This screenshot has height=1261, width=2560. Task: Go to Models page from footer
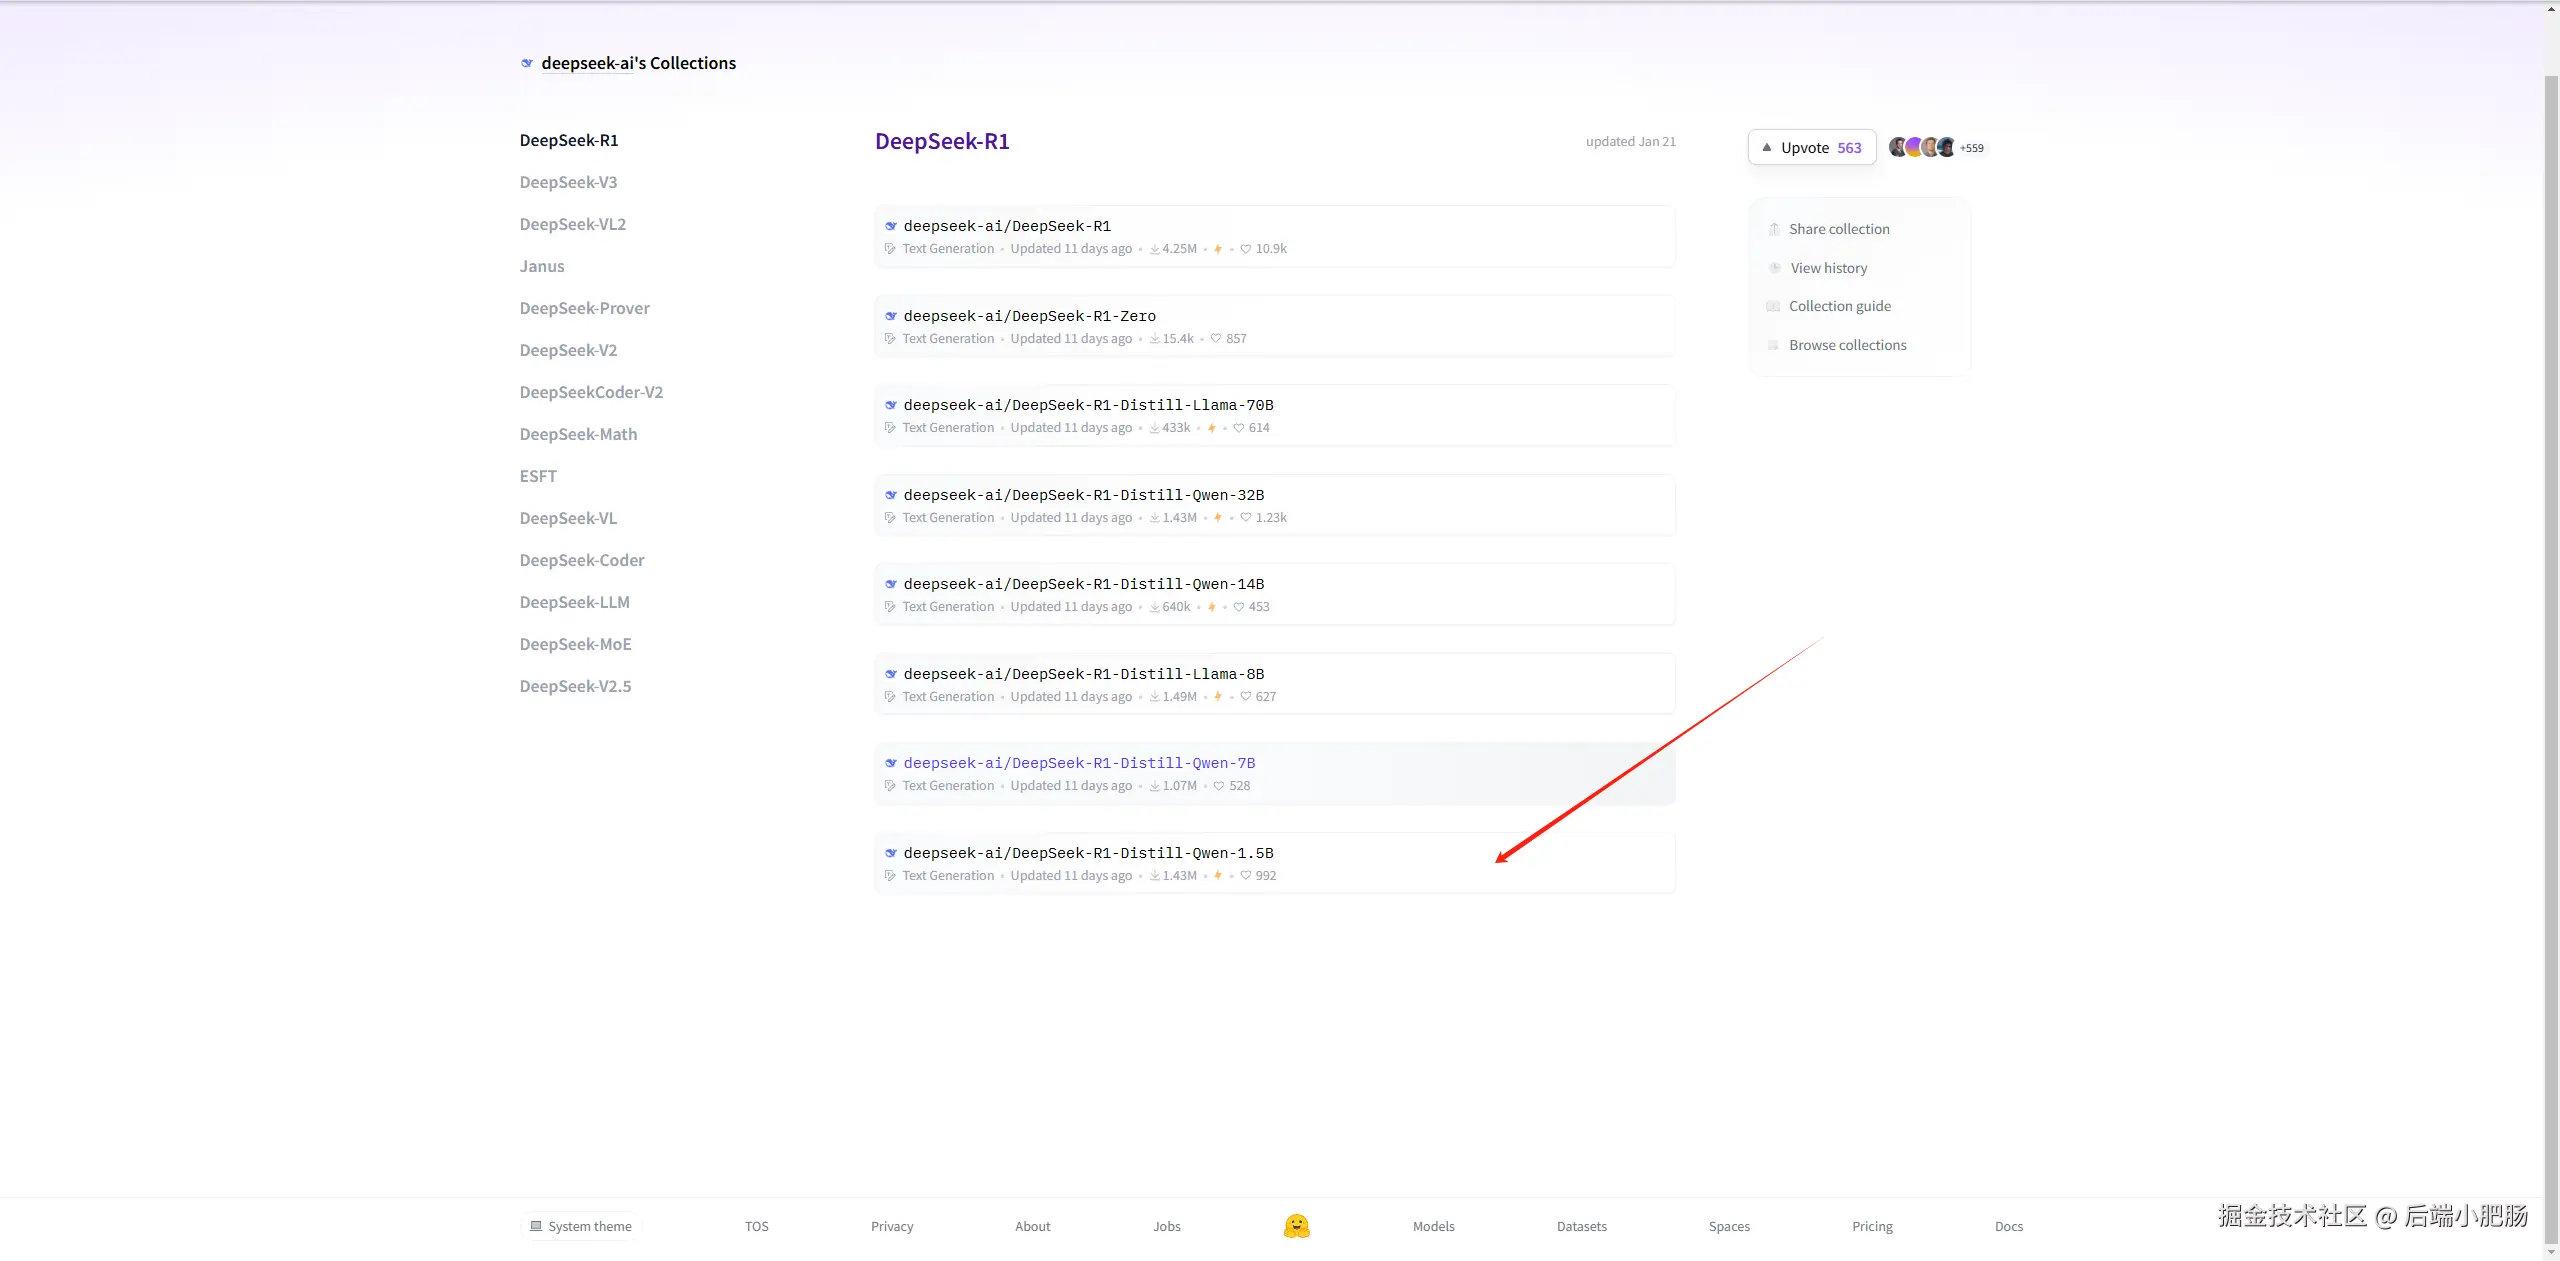coord(1433,1226)
